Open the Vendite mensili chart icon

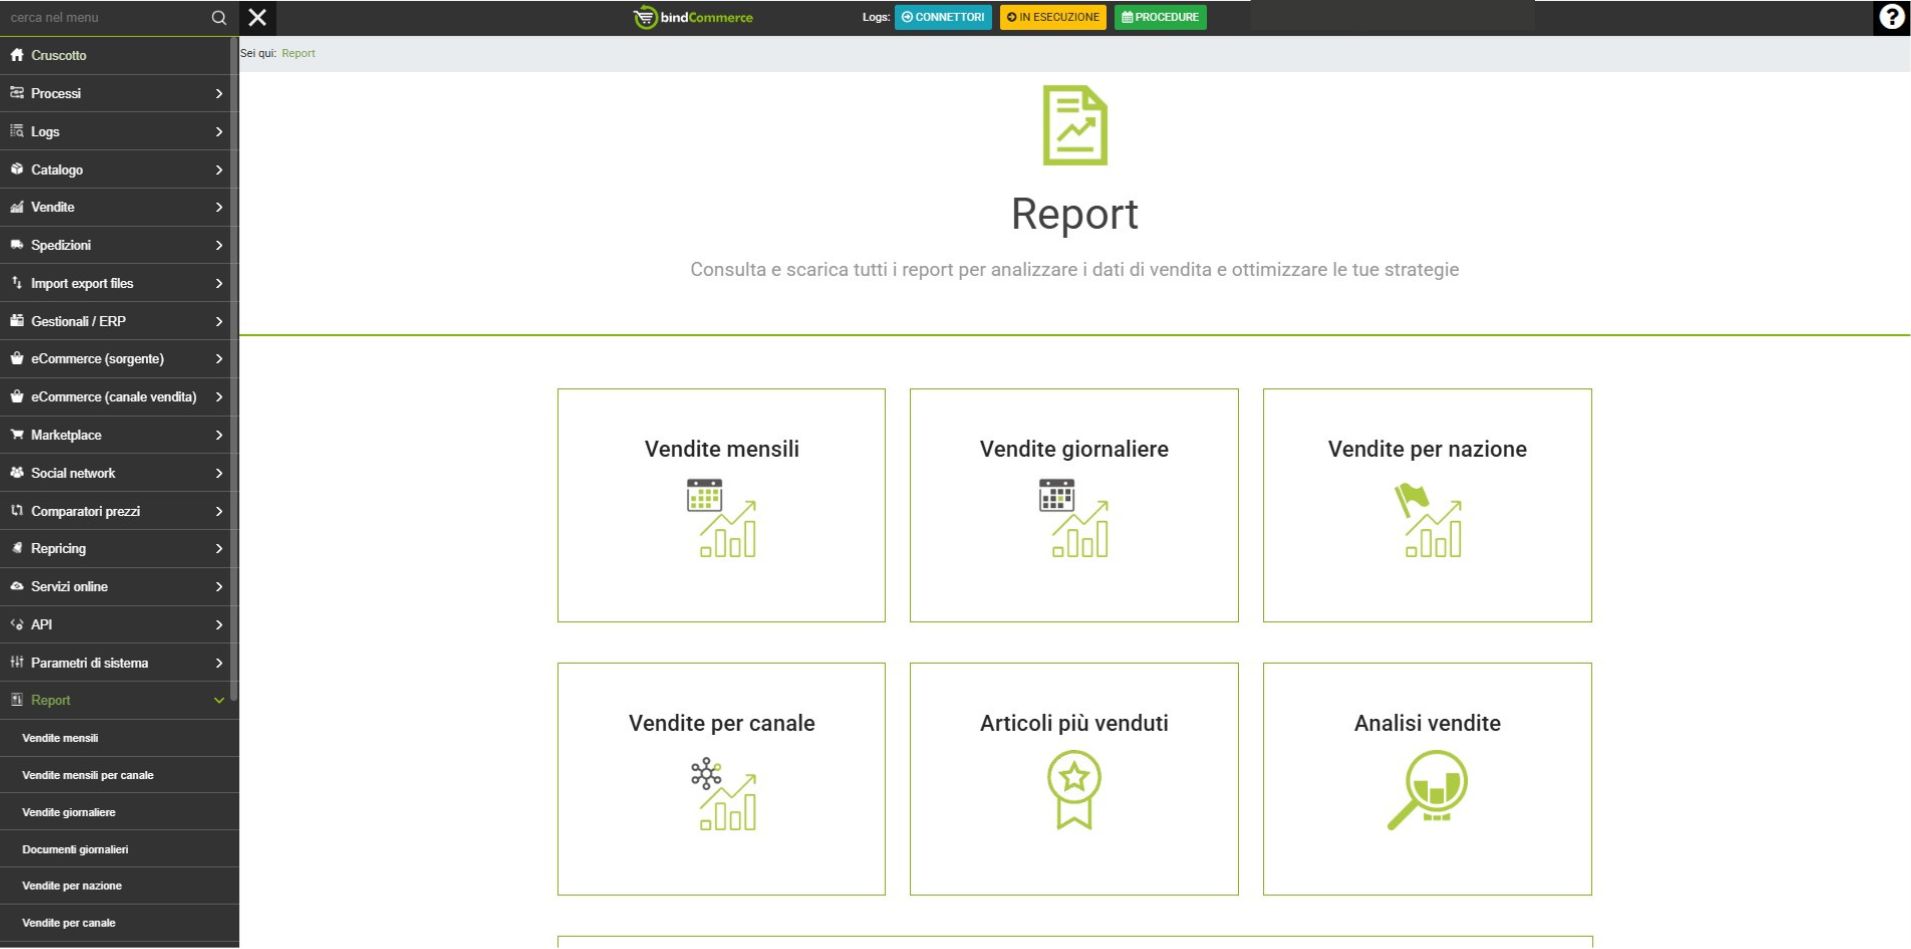[x=721, y=518]
